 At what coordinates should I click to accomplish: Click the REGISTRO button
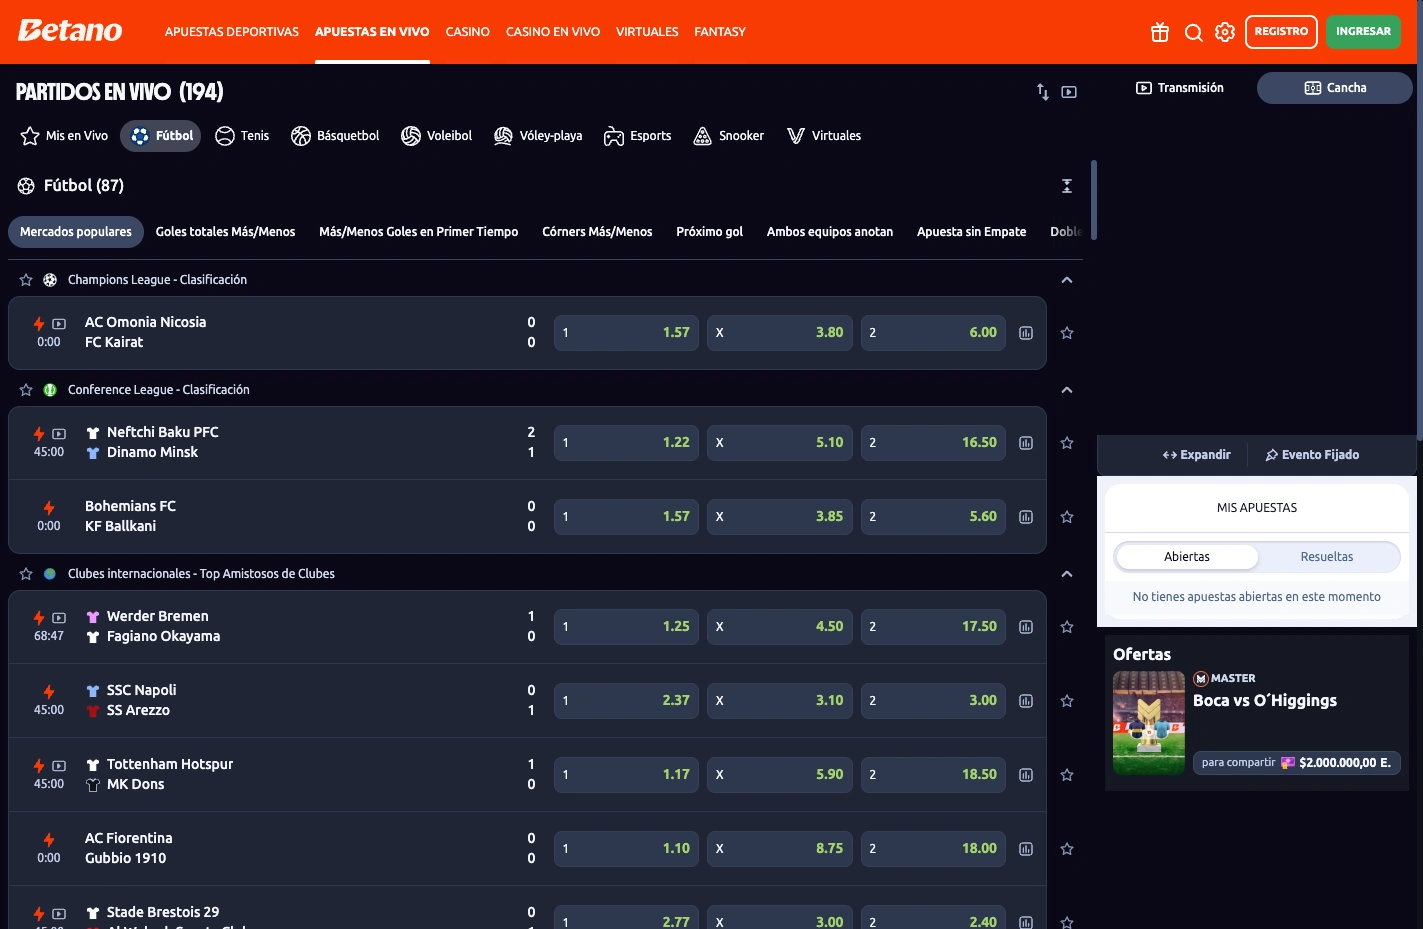(x=1281, y=32)
